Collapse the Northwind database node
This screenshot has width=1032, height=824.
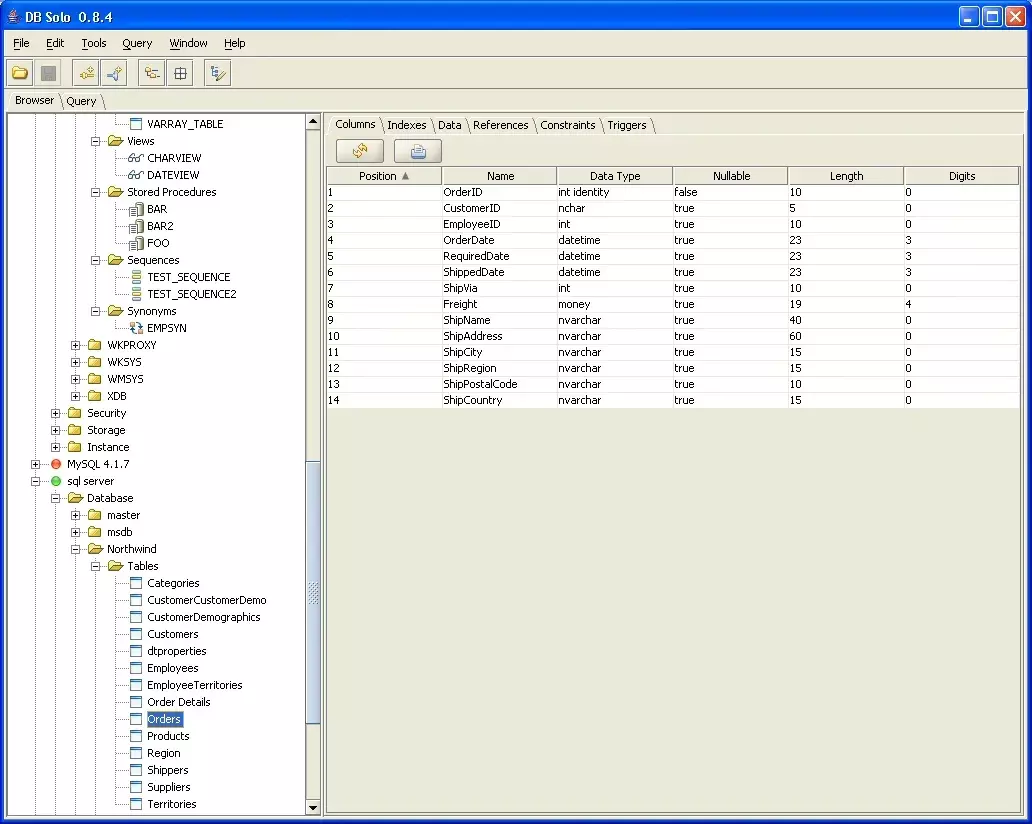[x=76, y=549]
